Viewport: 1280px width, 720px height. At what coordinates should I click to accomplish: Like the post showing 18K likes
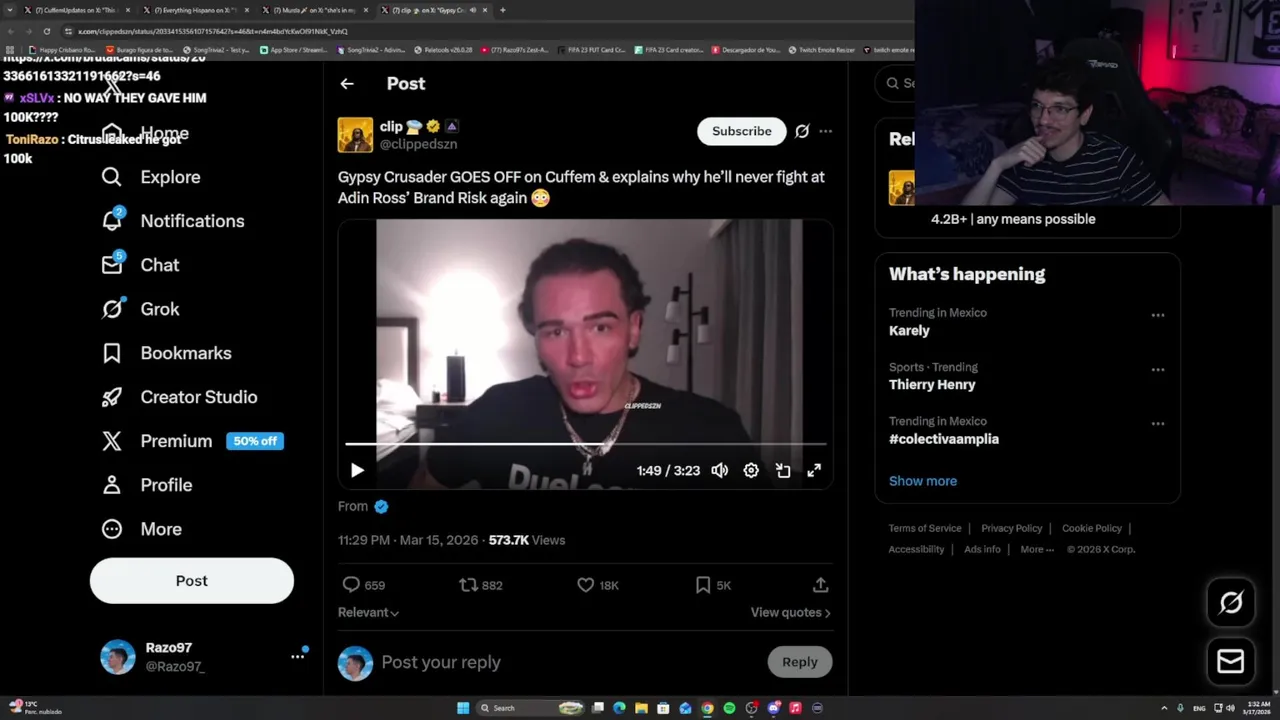[586, 585]
